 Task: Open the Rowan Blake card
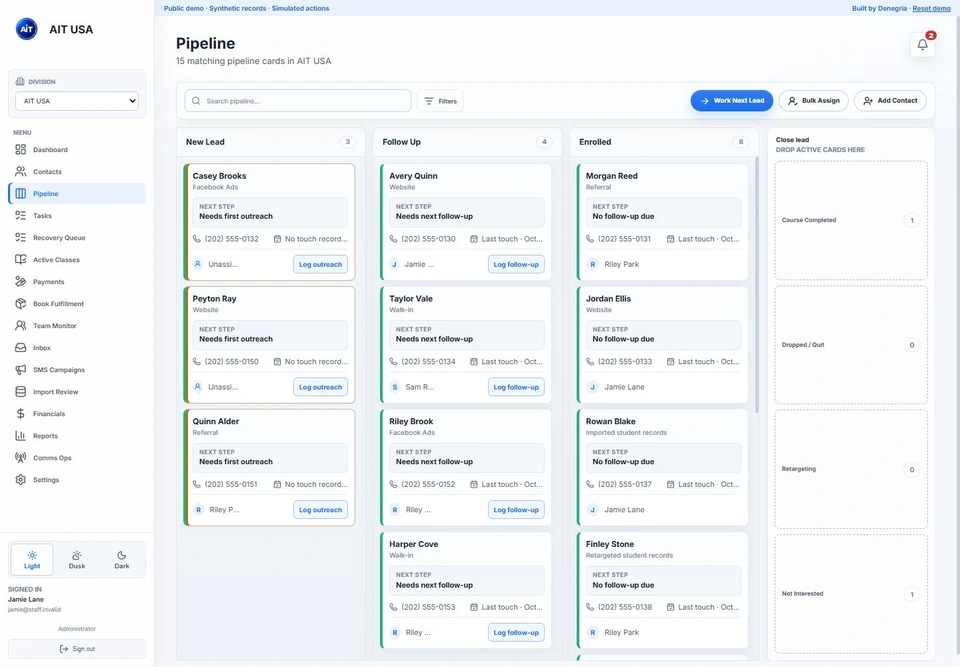click(x=662, y=467)
